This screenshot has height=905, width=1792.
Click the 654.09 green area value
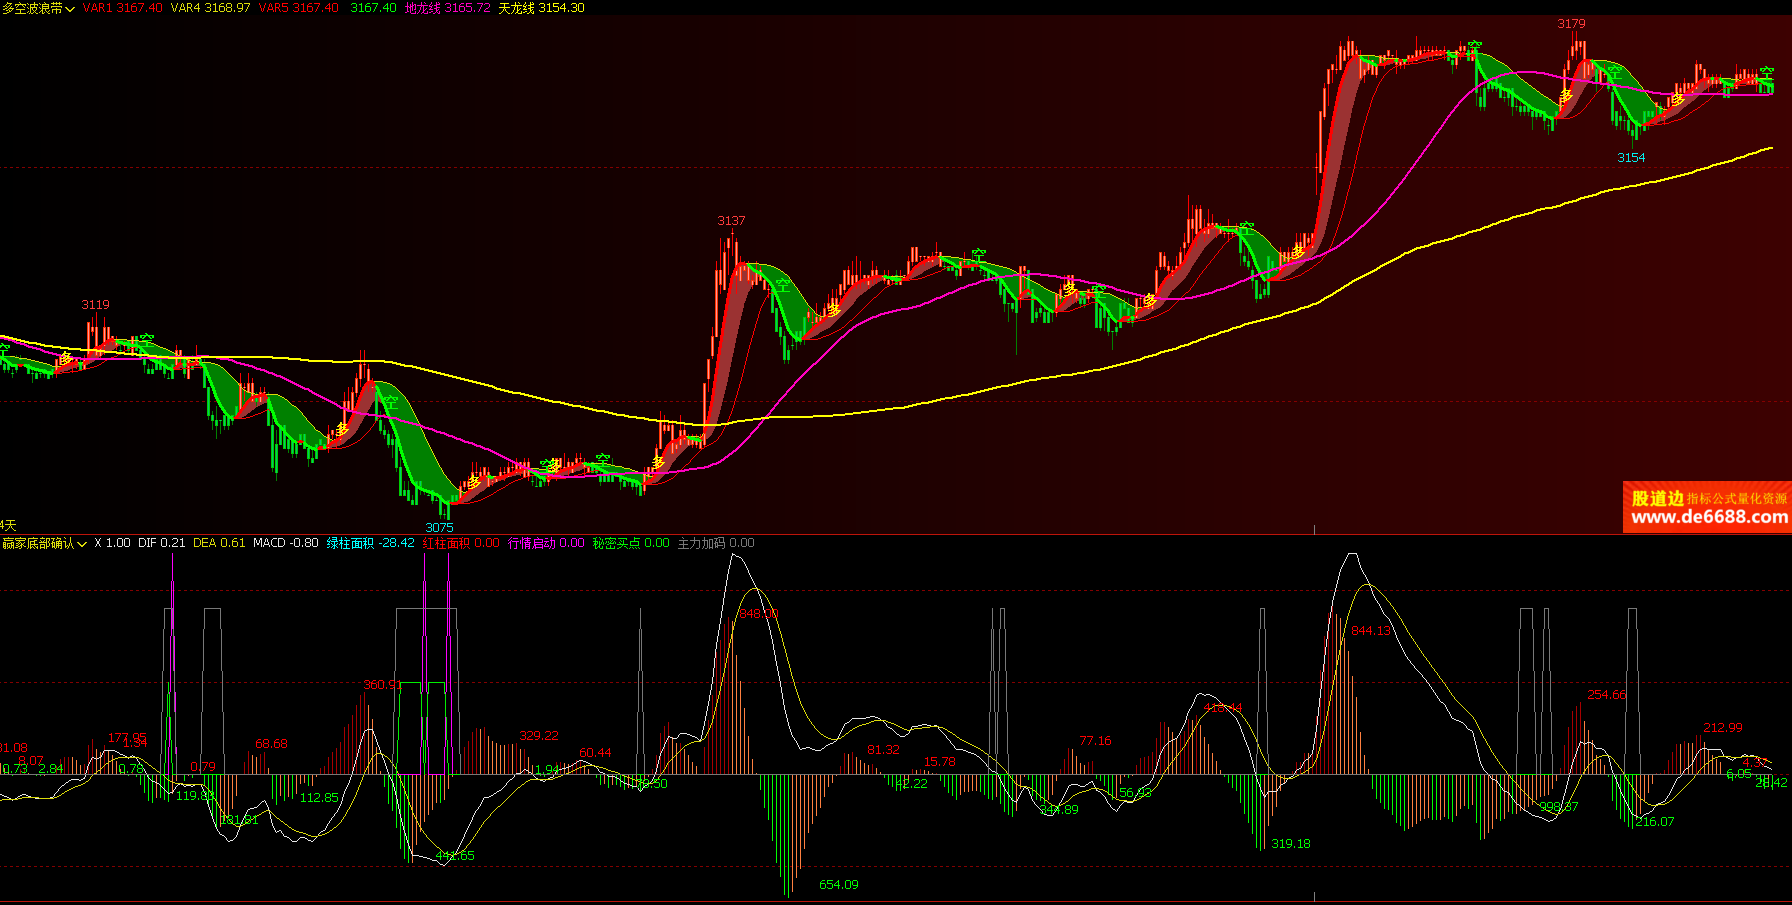click(x=838, y=885)
